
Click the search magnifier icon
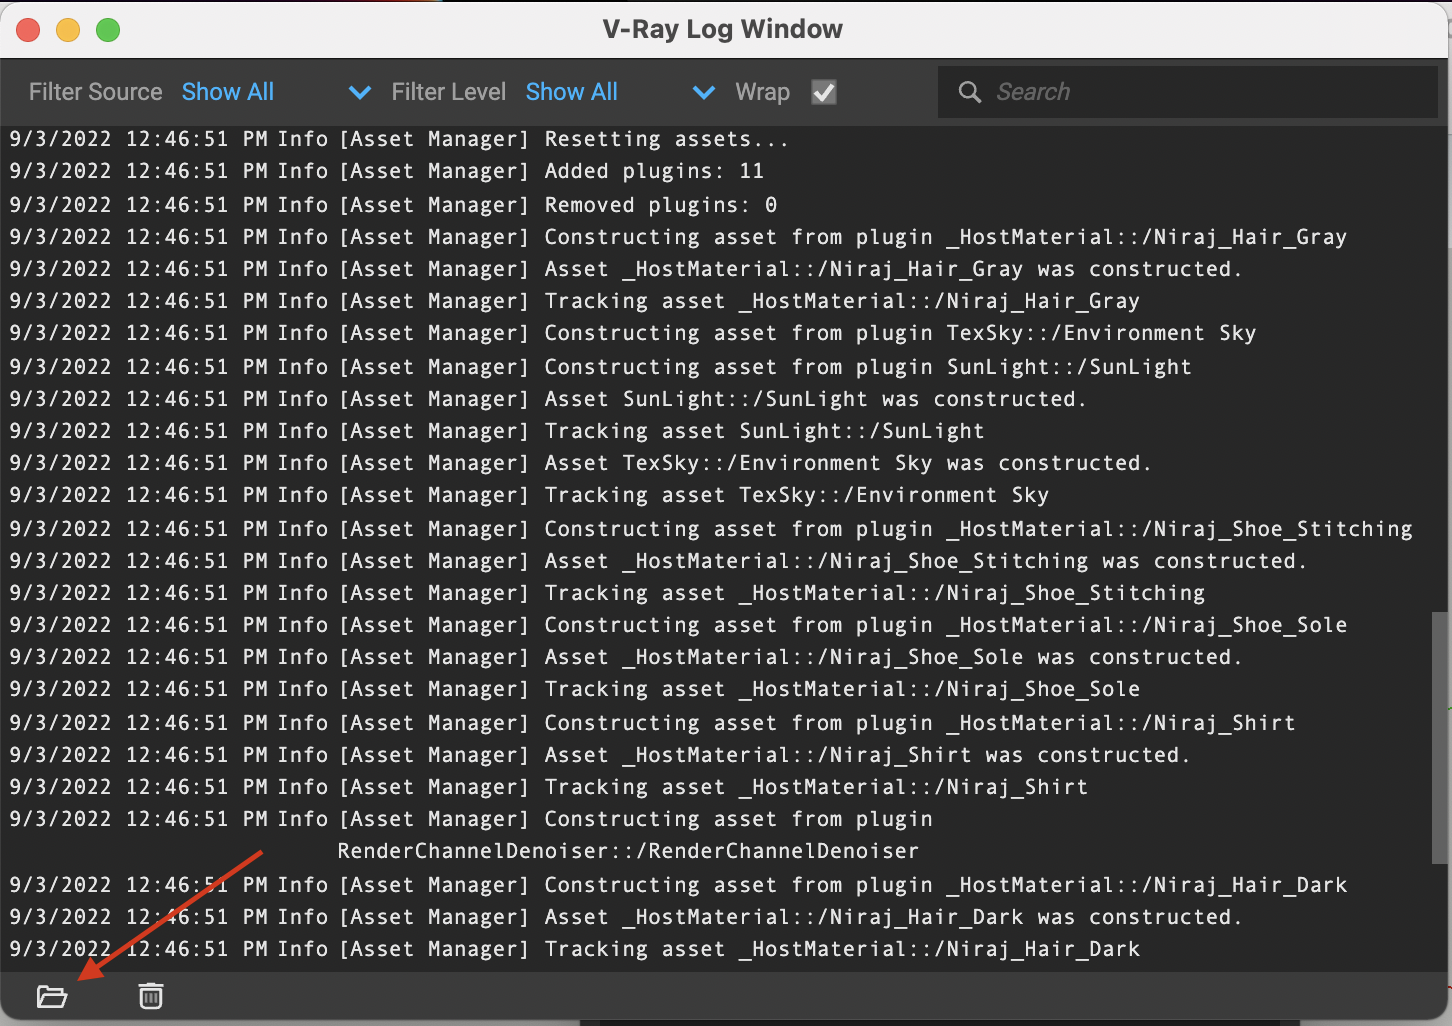[969, 92]
